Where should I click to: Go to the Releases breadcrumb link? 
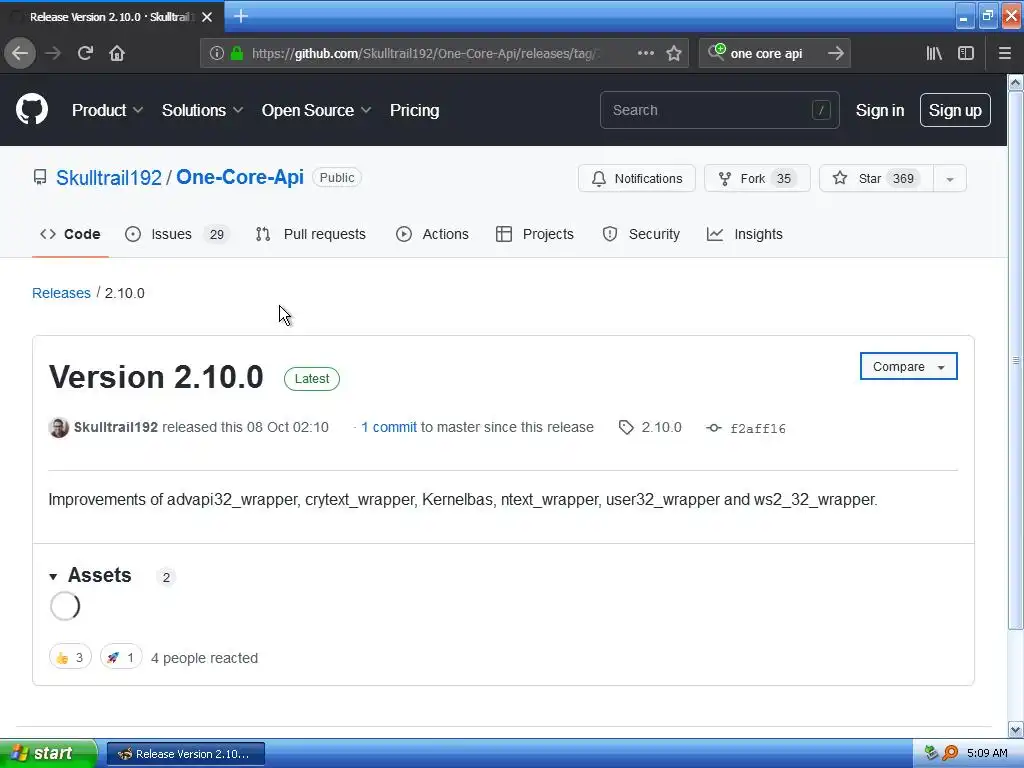(x=61, y=293)
